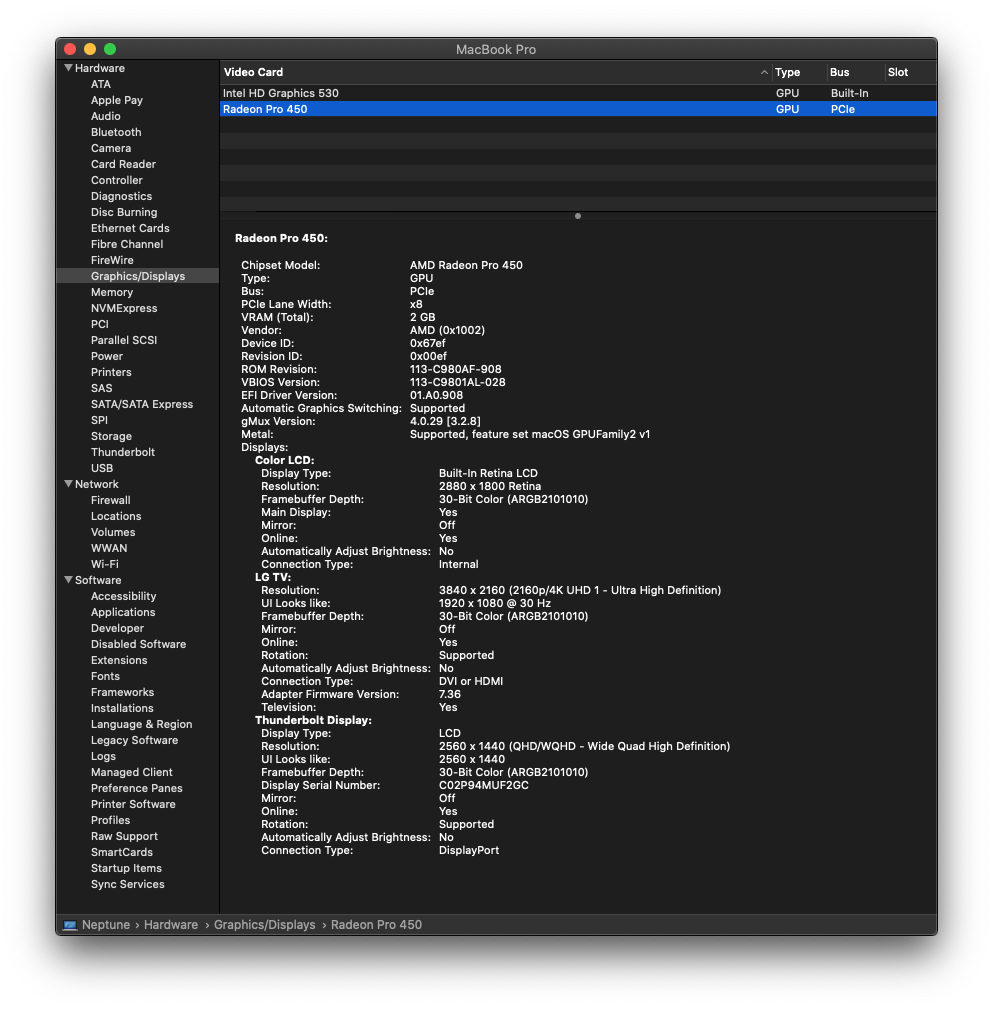Open USB in the sidebar
993x1009 pixels.
pyautogui.click(x=102, y=468)
